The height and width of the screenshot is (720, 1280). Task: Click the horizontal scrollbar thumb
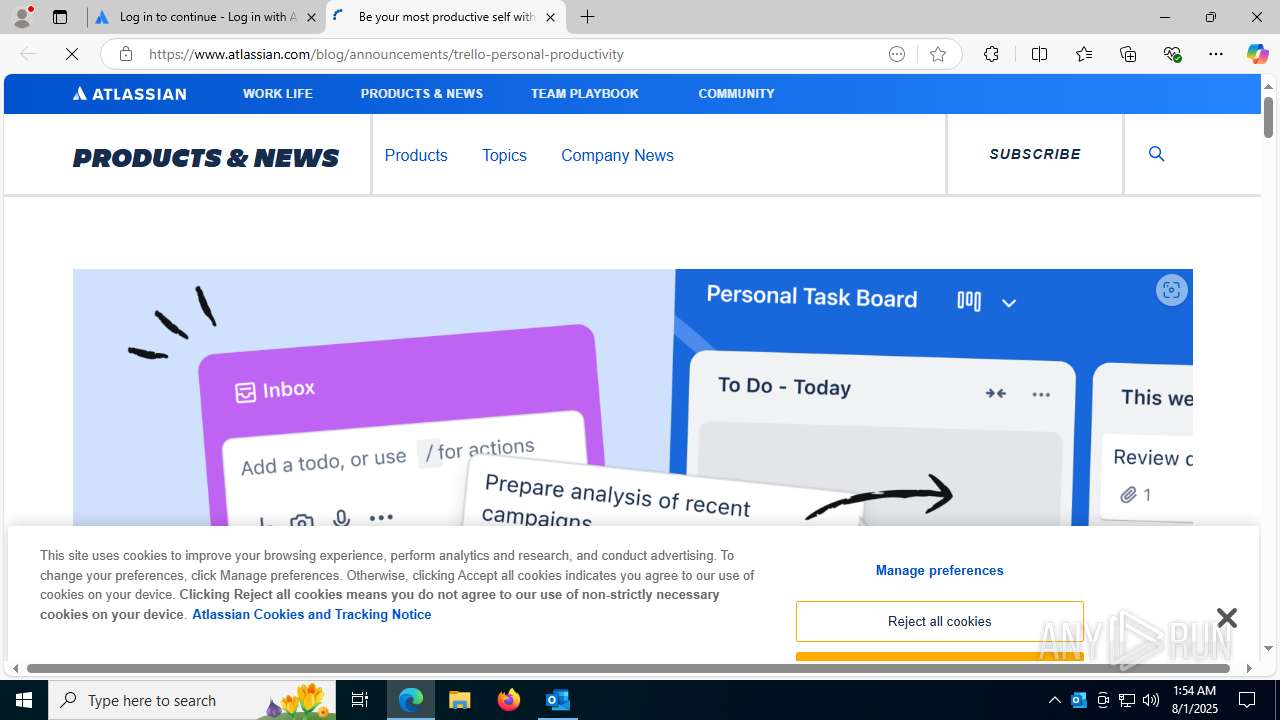click(628, 668)
